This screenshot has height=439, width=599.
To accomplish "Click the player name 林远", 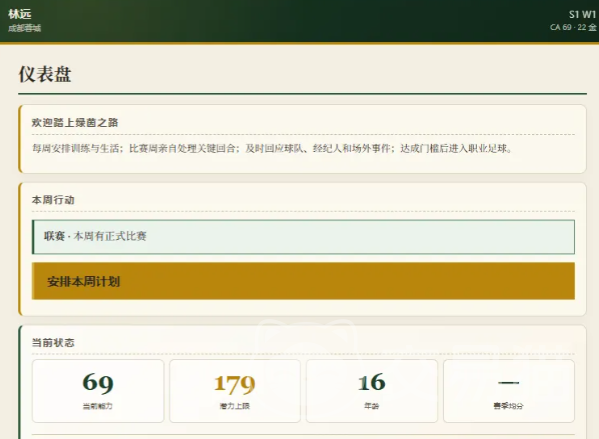I will [x=19, y=14].
